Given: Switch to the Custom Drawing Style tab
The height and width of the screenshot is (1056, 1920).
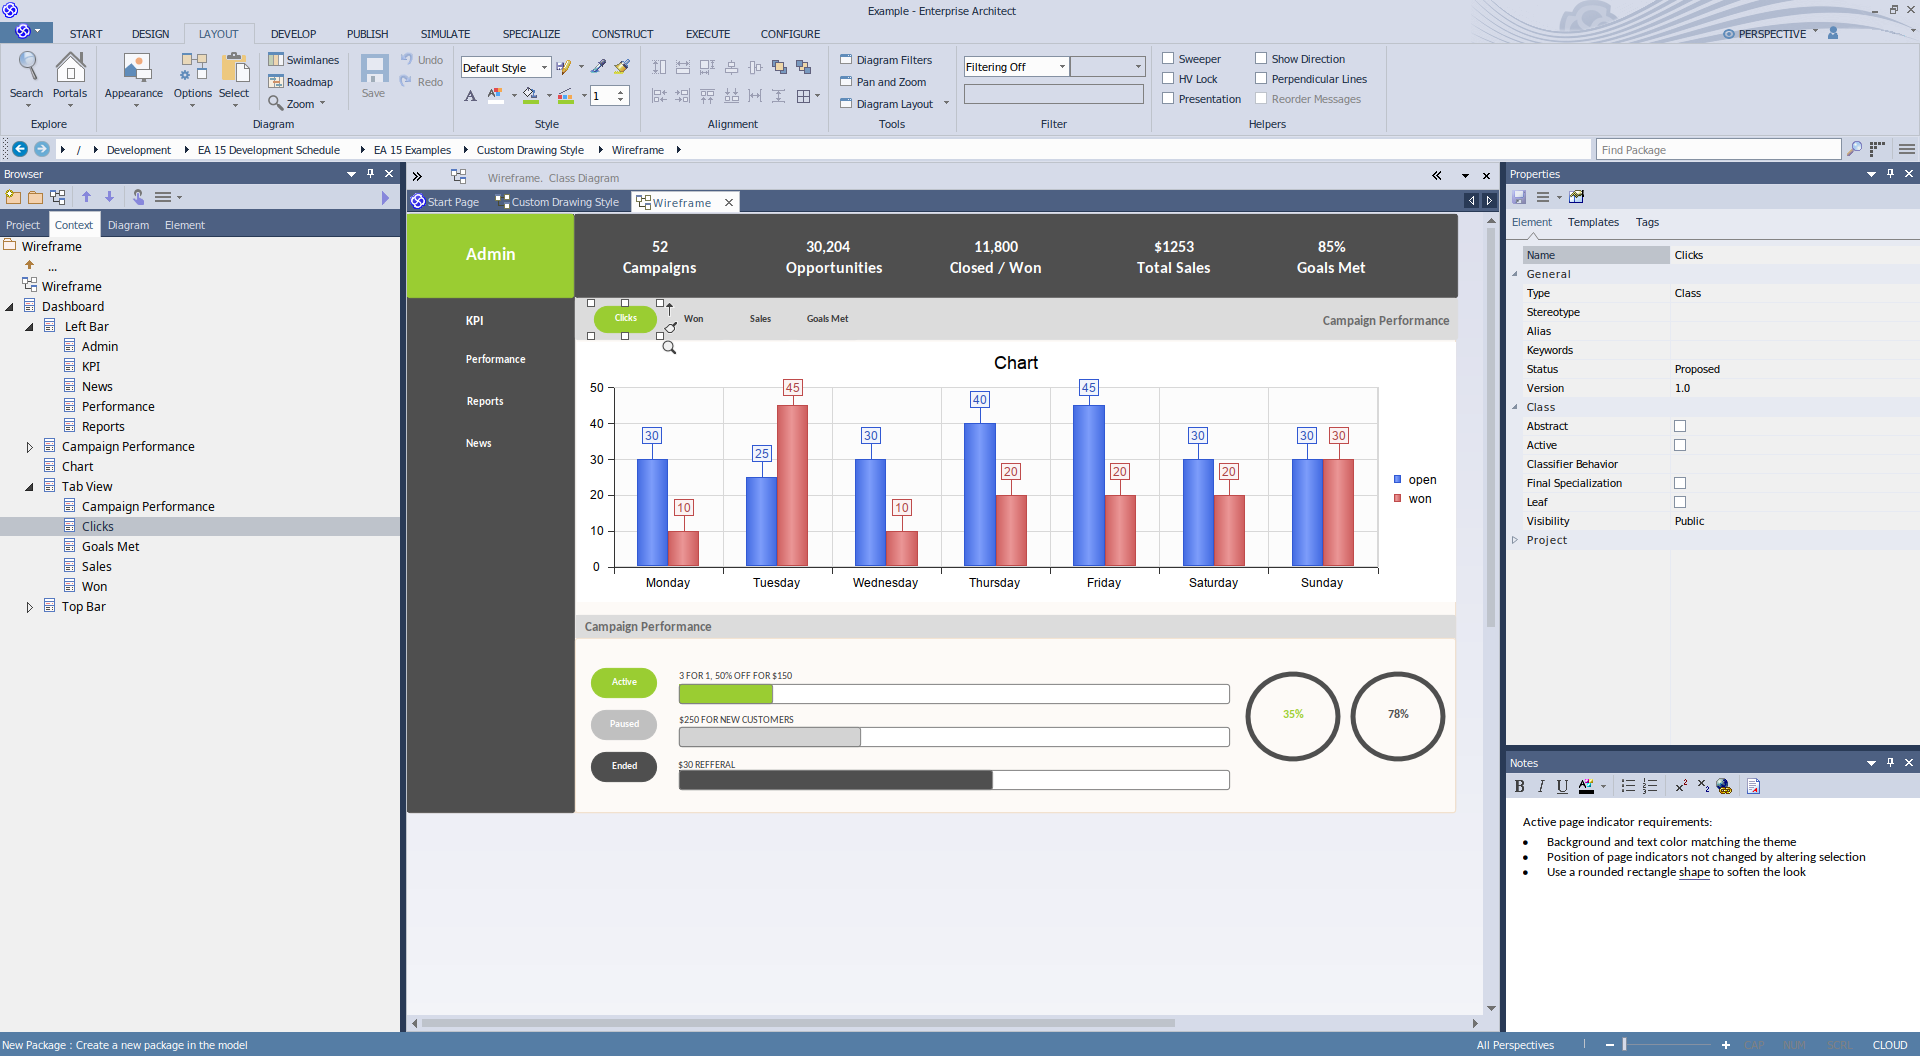Looking at the screenshot, I should [564, 202].
